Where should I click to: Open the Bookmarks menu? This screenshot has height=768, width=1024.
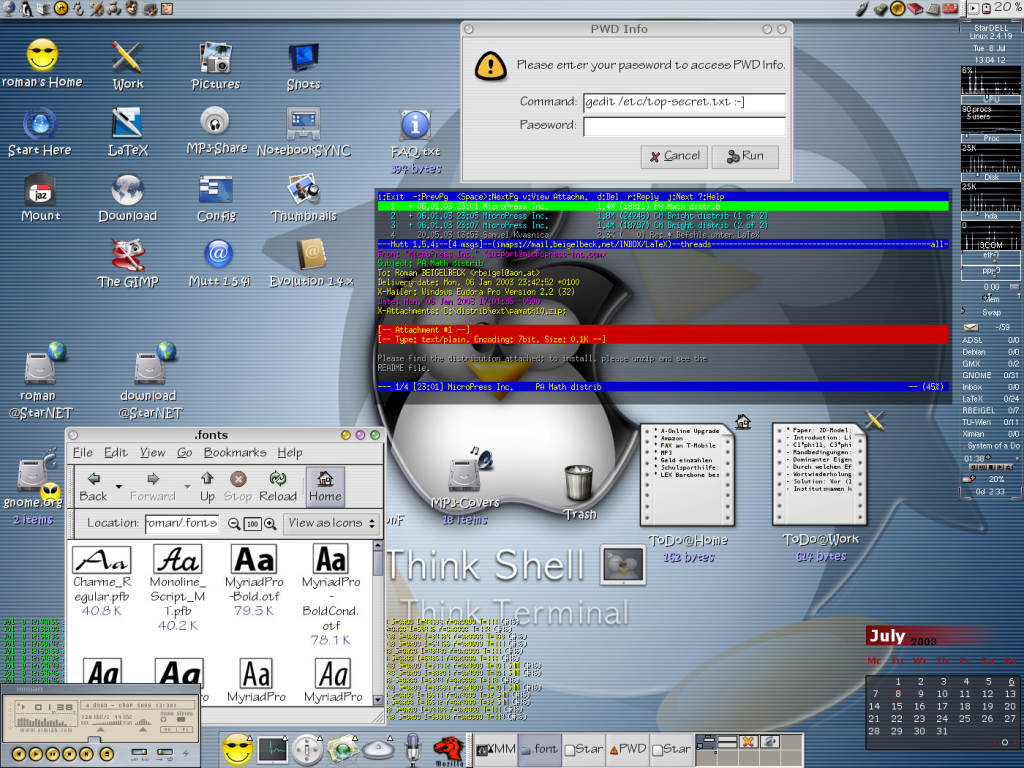(235, 453)
